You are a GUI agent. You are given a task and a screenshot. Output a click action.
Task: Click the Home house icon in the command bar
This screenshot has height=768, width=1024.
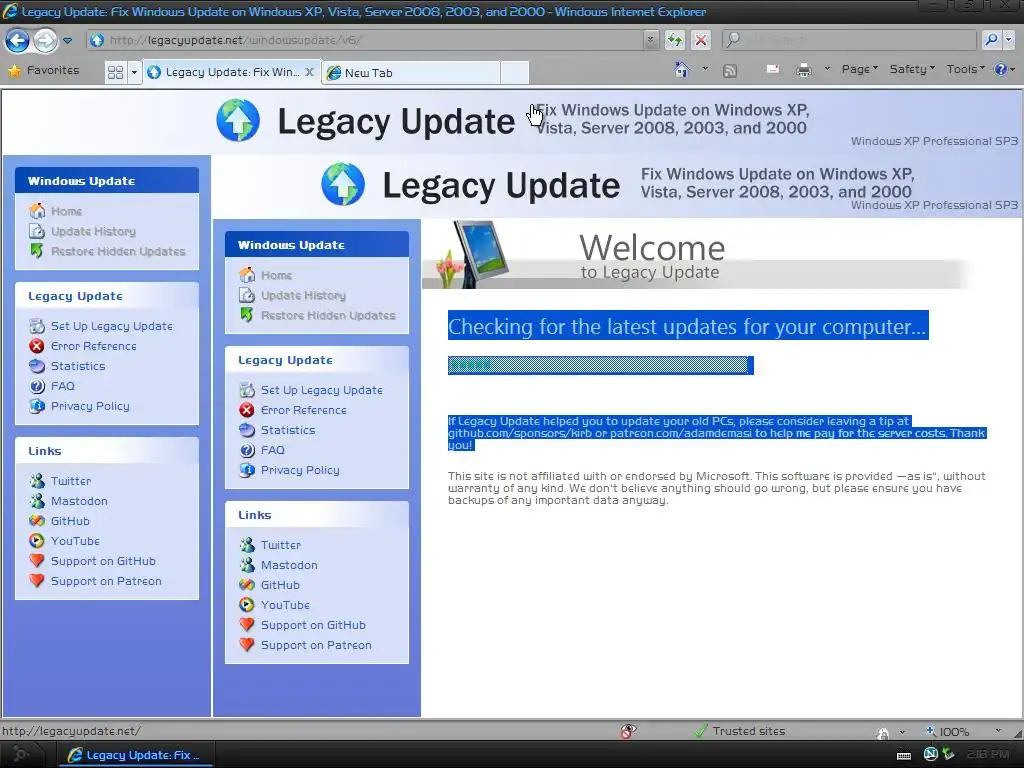tap(681, 69)
